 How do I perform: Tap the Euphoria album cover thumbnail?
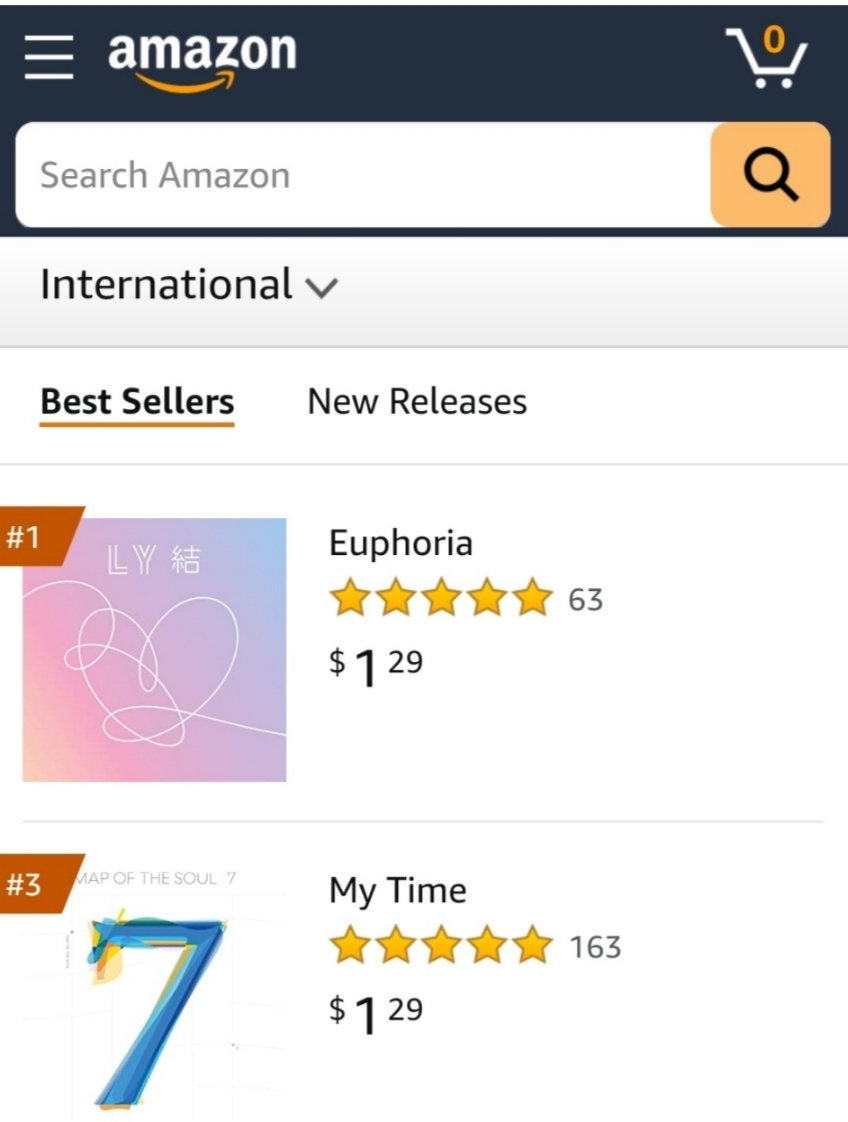click(x=155, y=650)
